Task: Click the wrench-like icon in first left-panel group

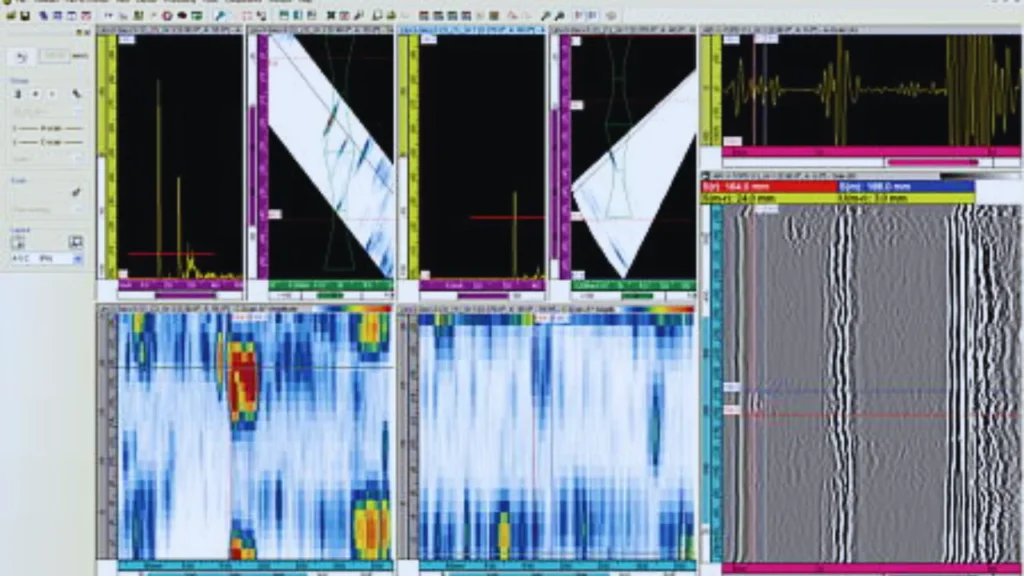Action: [76, 94]
